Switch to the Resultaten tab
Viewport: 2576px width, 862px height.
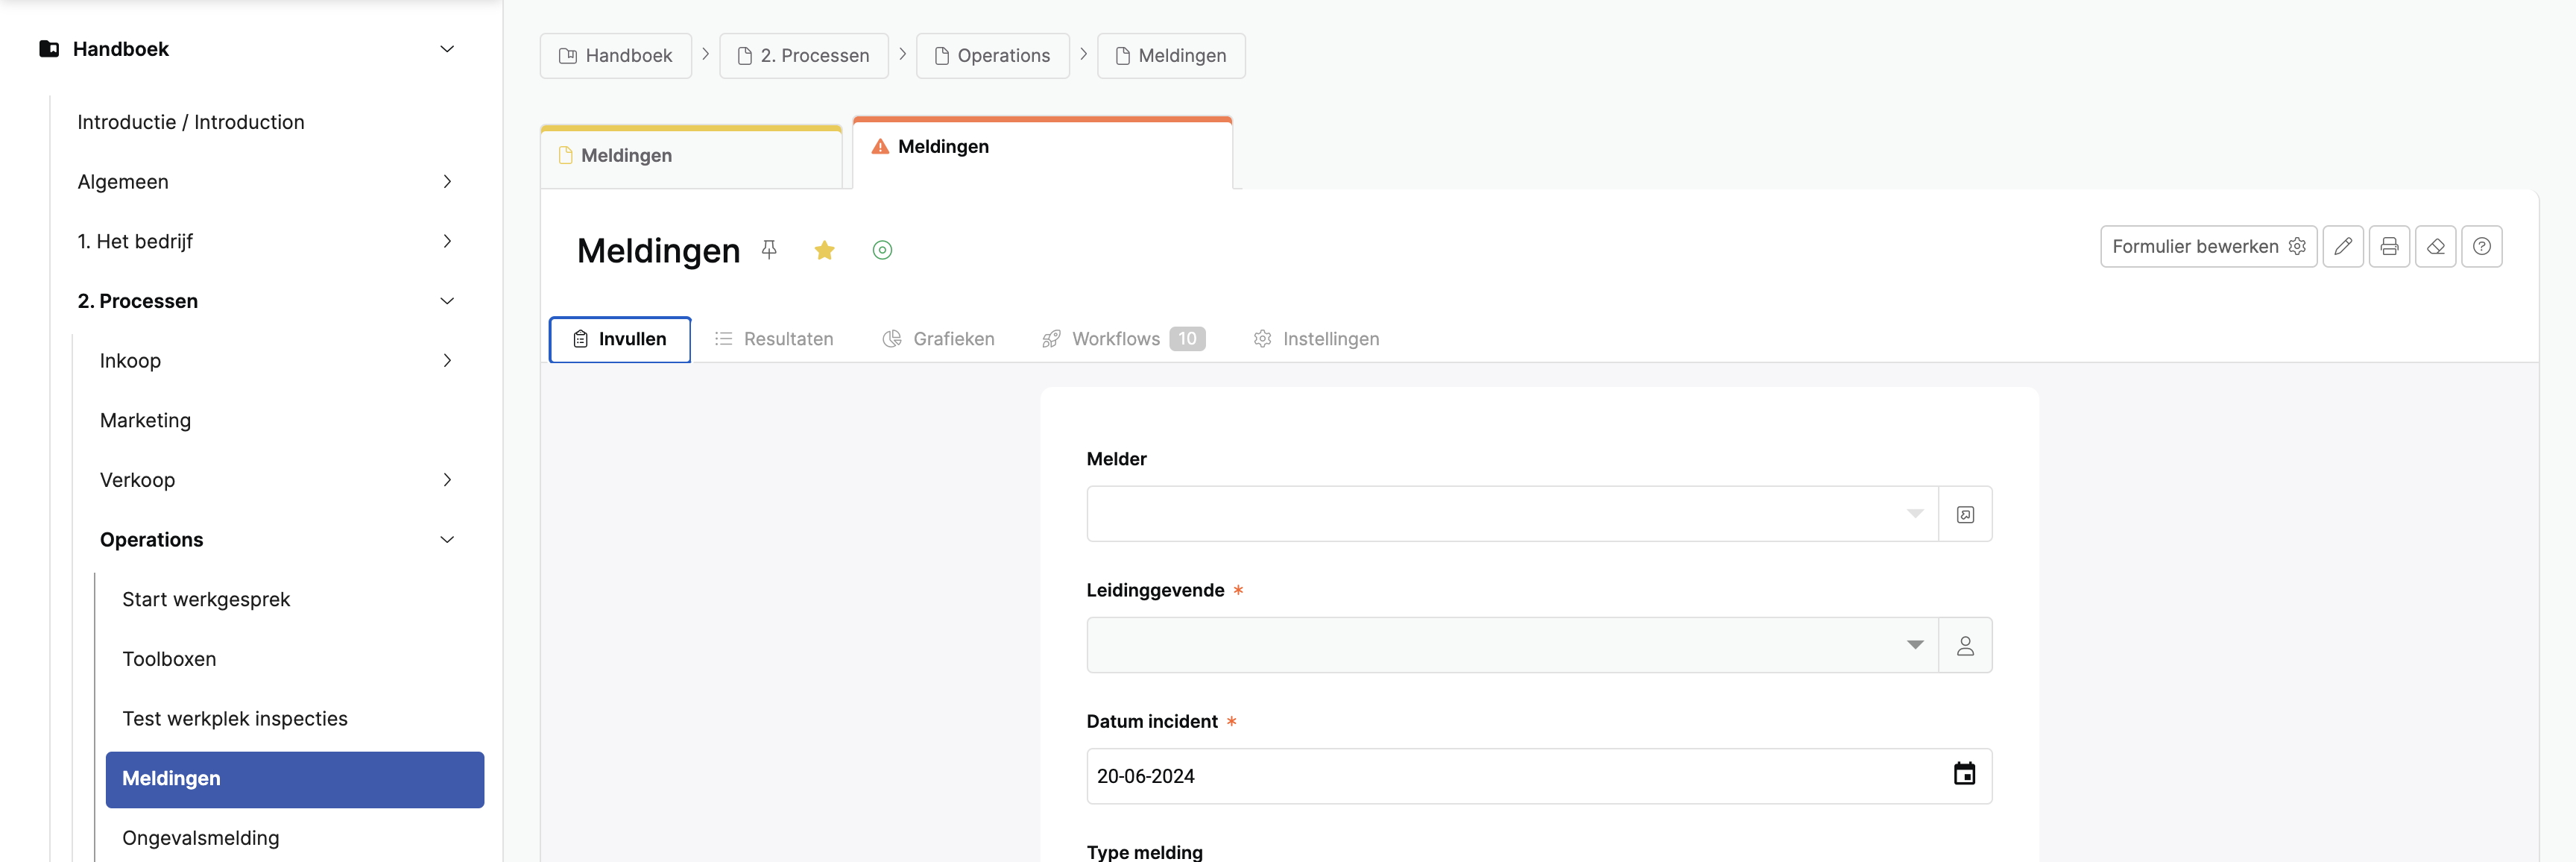coord(774,339)
